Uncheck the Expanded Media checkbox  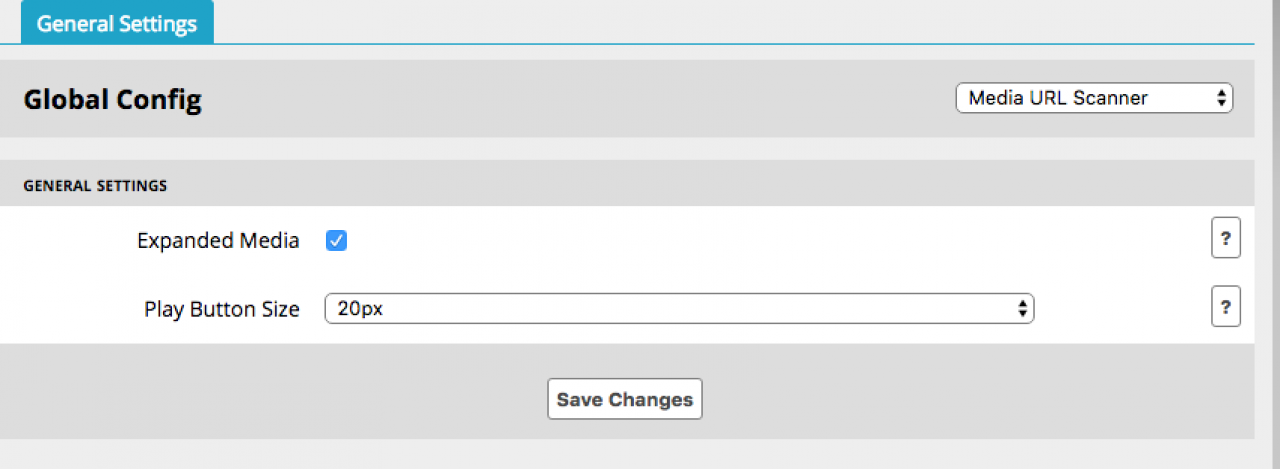(337, 241)
